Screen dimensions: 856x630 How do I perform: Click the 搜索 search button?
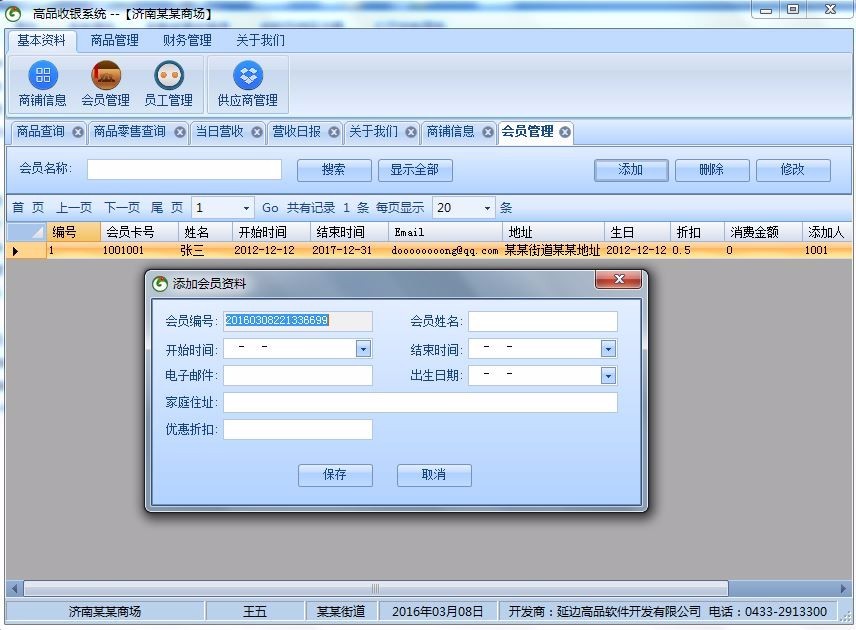[334, 170]
